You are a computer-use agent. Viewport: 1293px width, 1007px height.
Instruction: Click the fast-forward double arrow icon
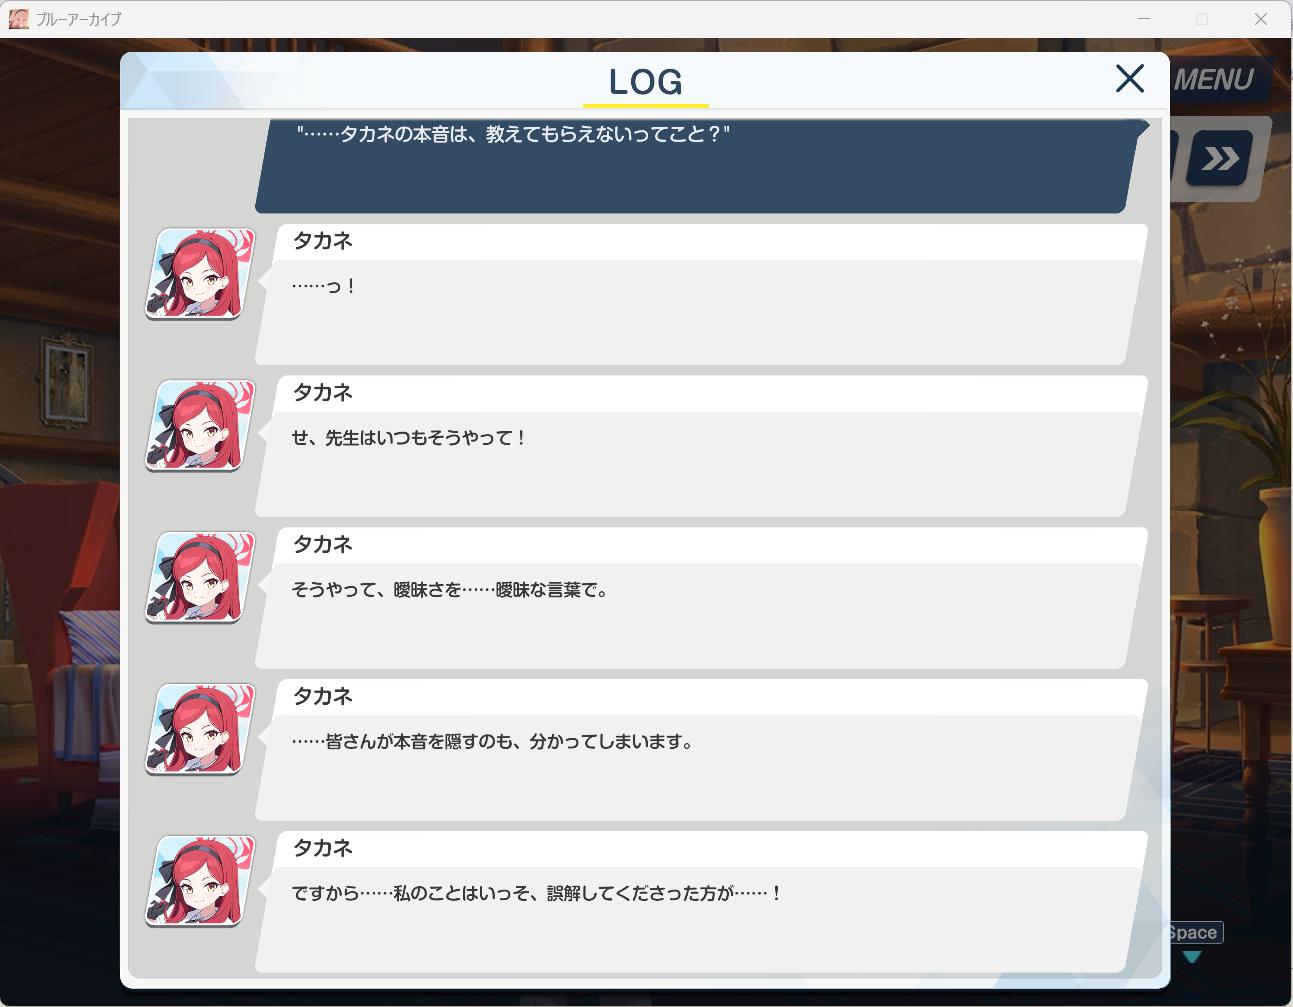point(1219,158)
